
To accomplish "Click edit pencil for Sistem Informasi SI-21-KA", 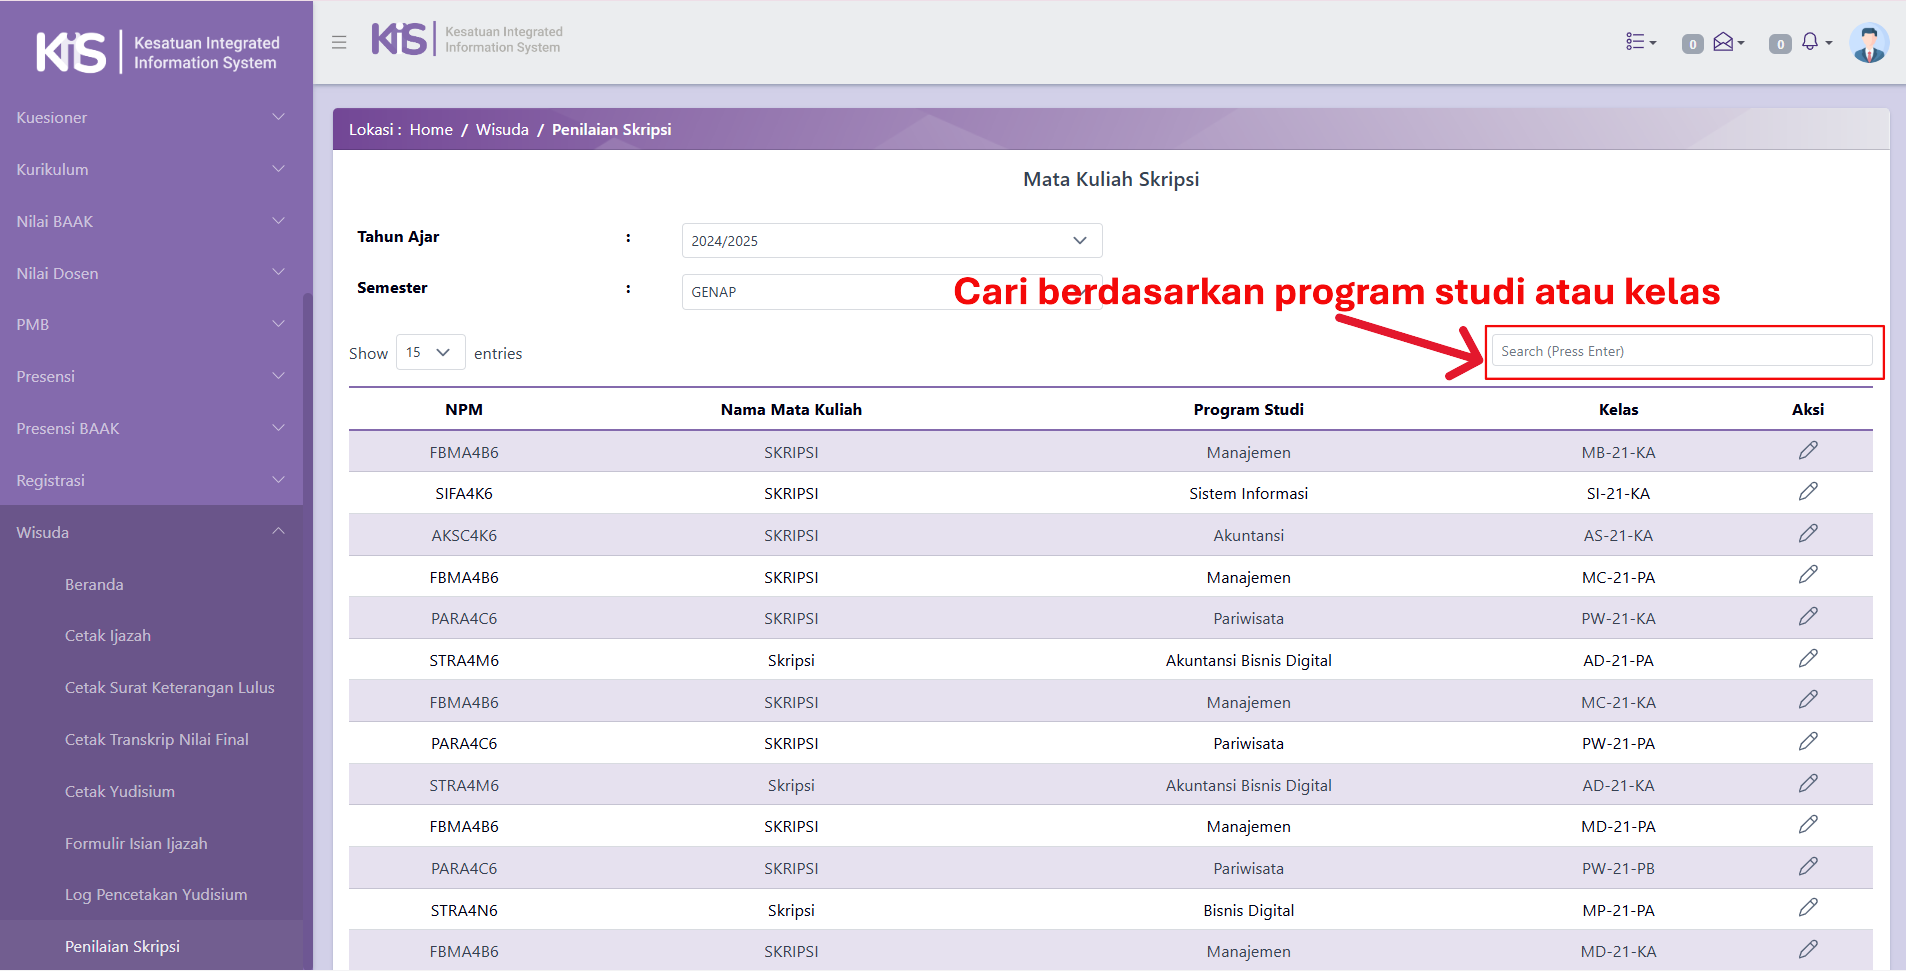I will (x=1807, y=492).
